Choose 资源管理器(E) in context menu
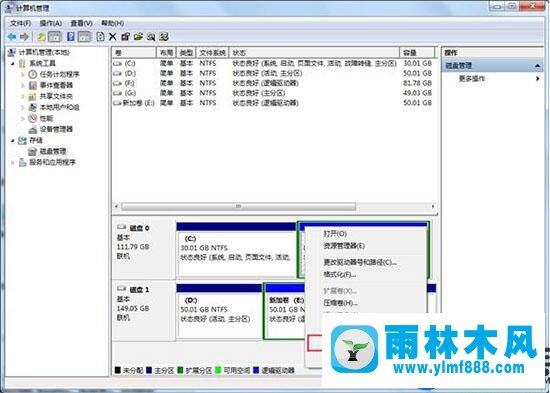 point(344,246)
